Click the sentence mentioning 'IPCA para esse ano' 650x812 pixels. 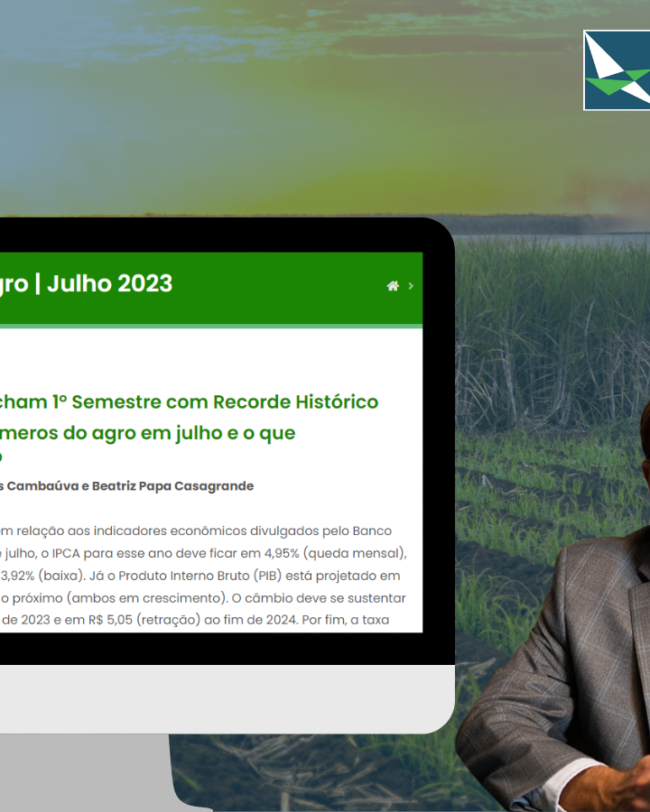(x=203, y=554)
